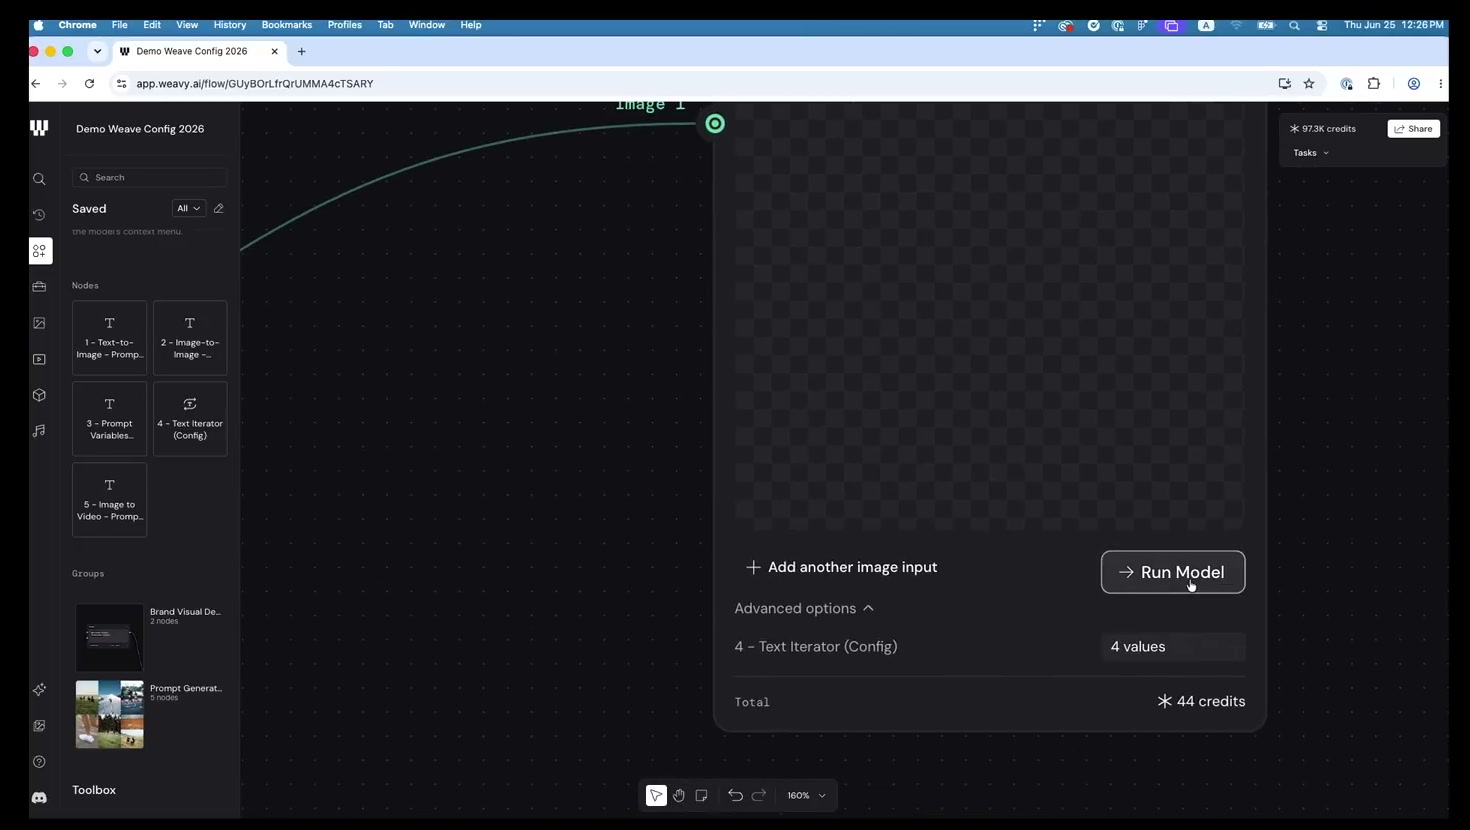Screen dimensions: 1470x830
Task: Click the undo arrow in bottom toolbar
Action: pyautogui.click(x=735, y=795)
